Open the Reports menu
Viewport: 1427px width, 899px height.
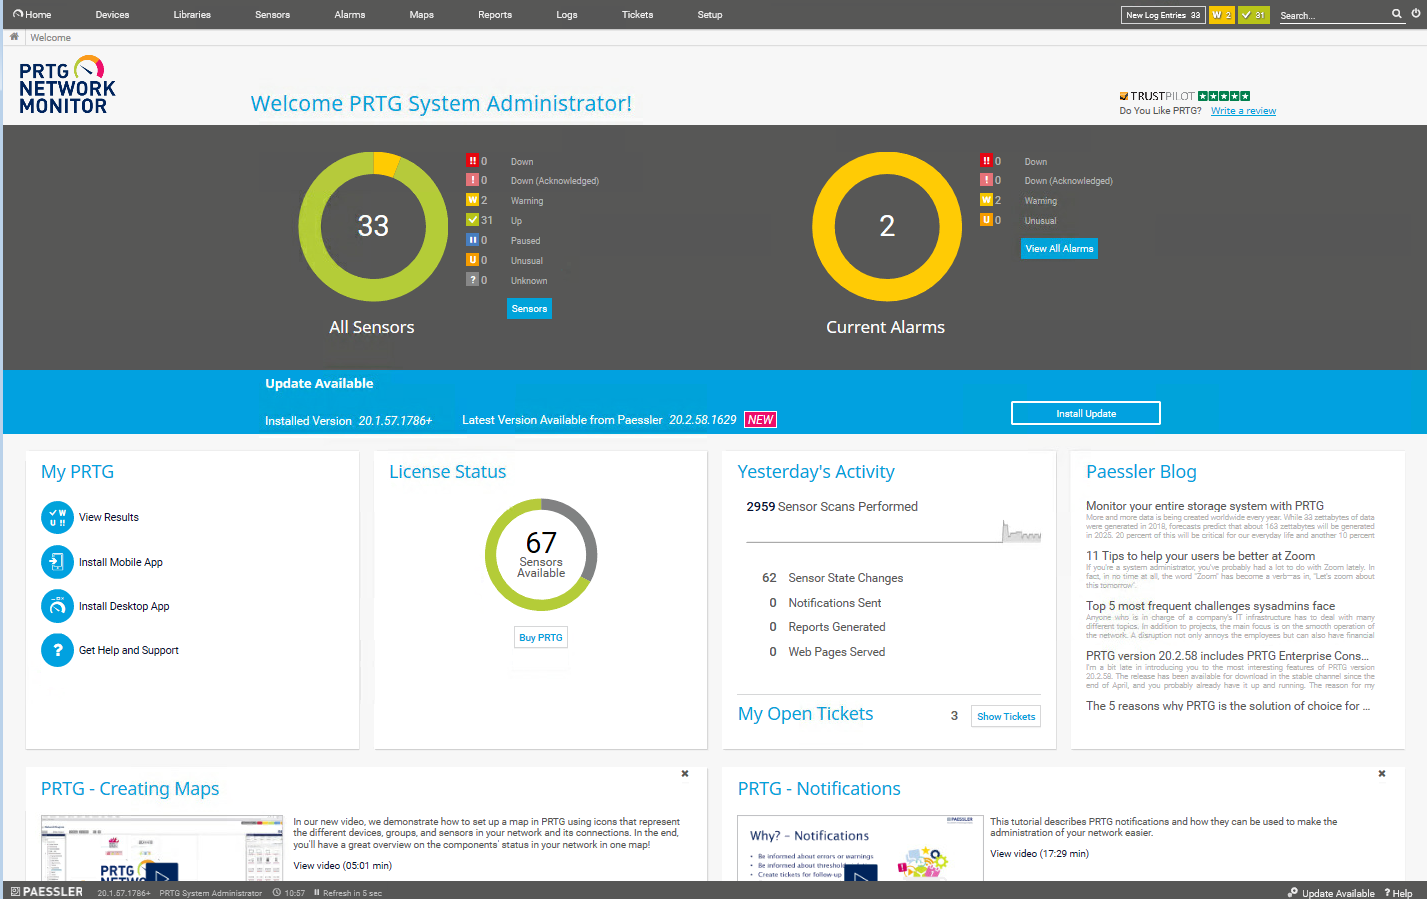coord(495,15)
